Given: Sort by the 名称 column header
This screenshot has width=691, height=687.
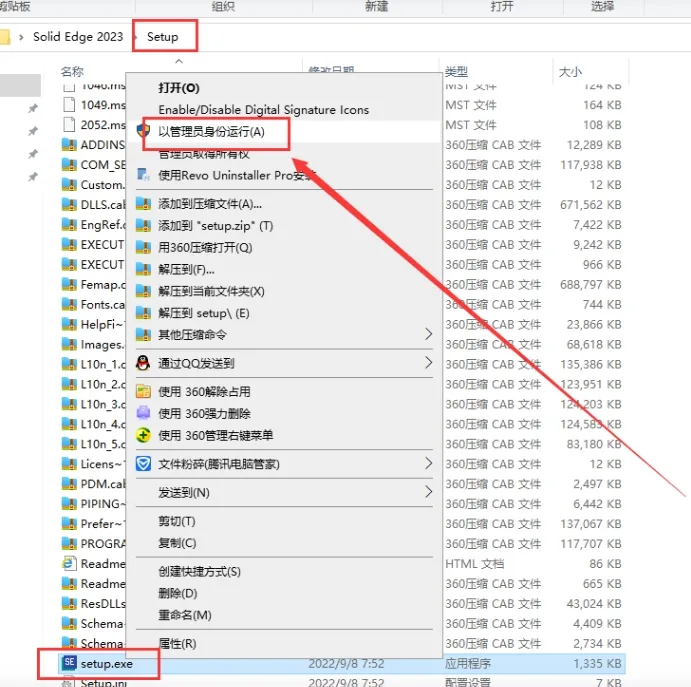Looking at the screenshot, I should click(72, 71).
